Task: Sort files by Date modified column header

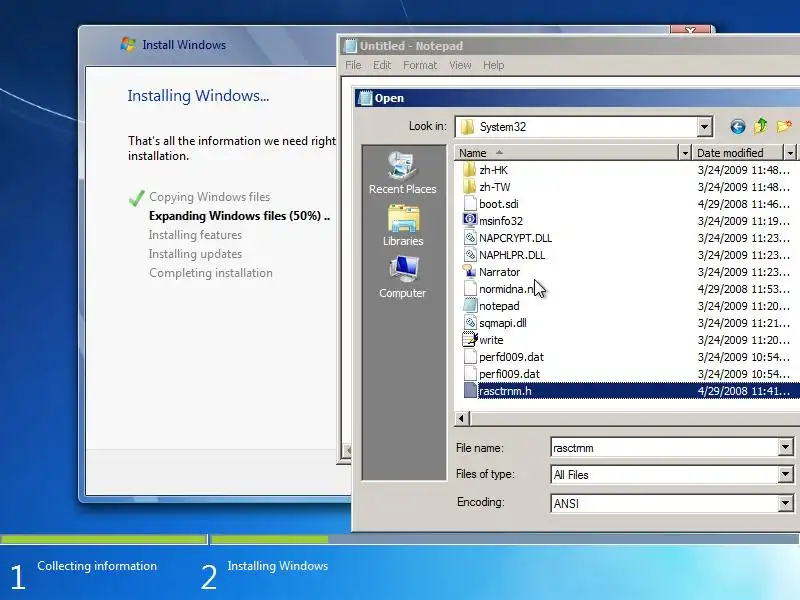Action: (737, 153)
